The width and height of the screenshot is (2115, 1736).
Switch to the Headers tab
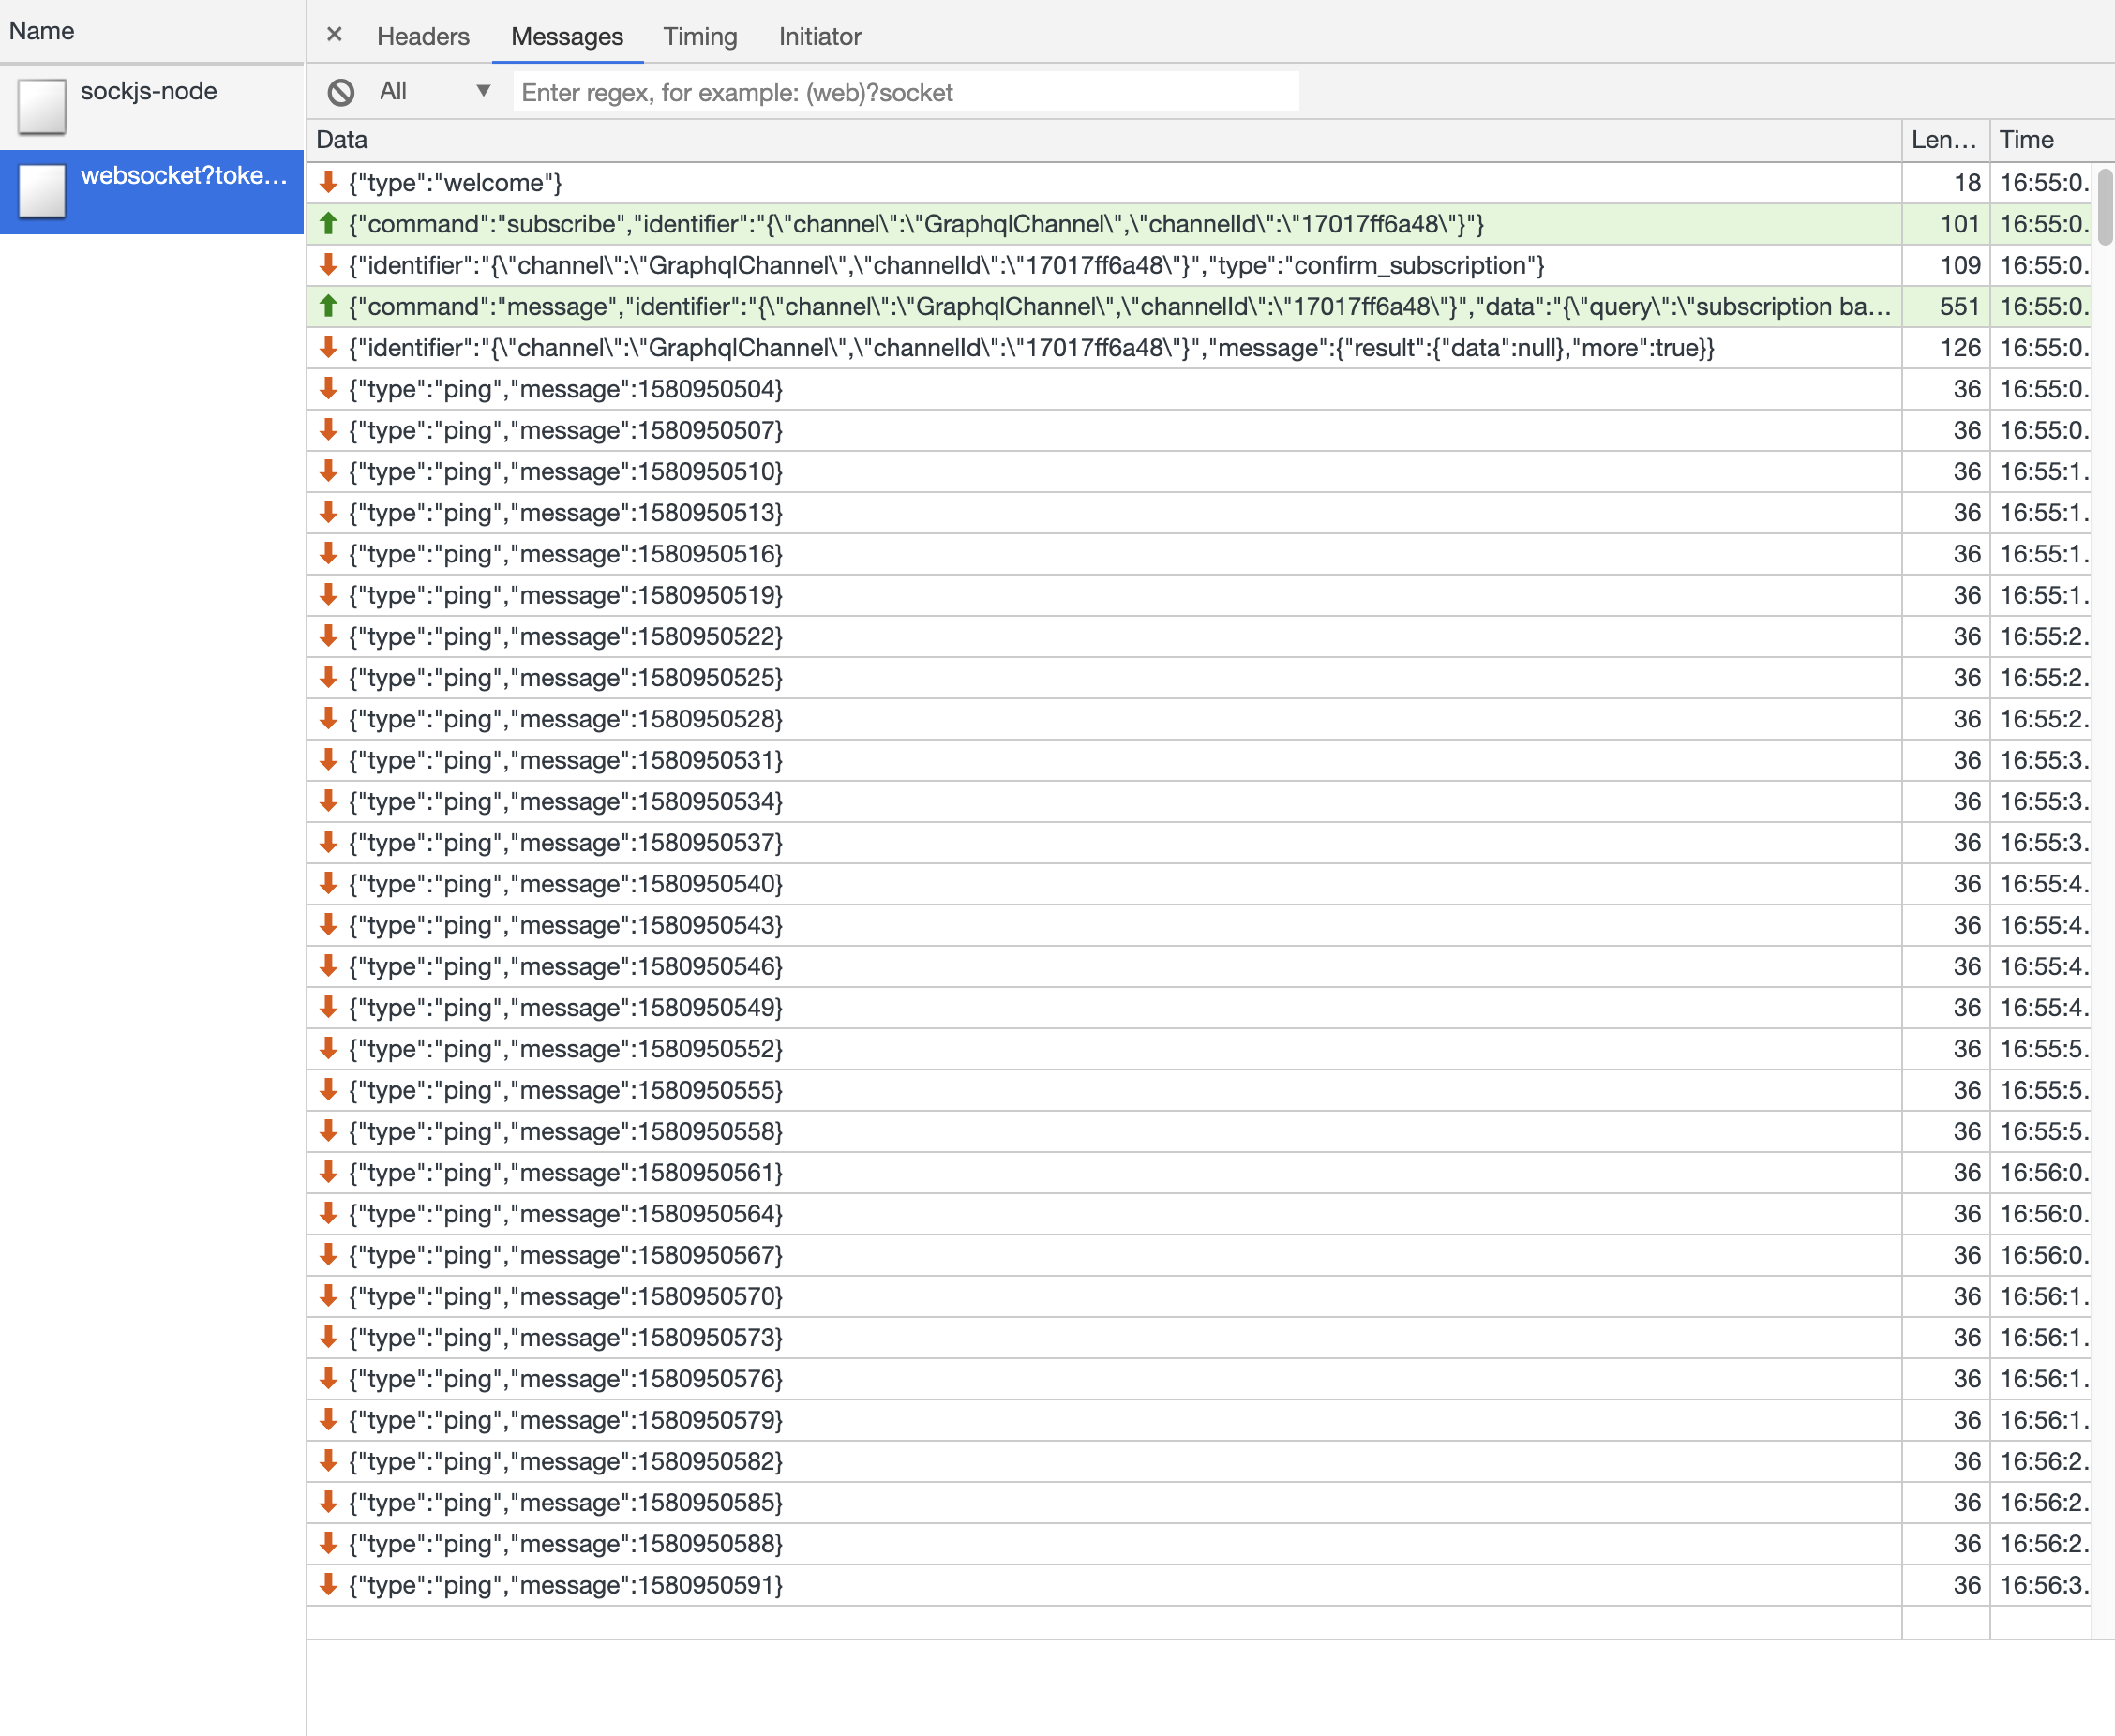(x=423, y=36)
